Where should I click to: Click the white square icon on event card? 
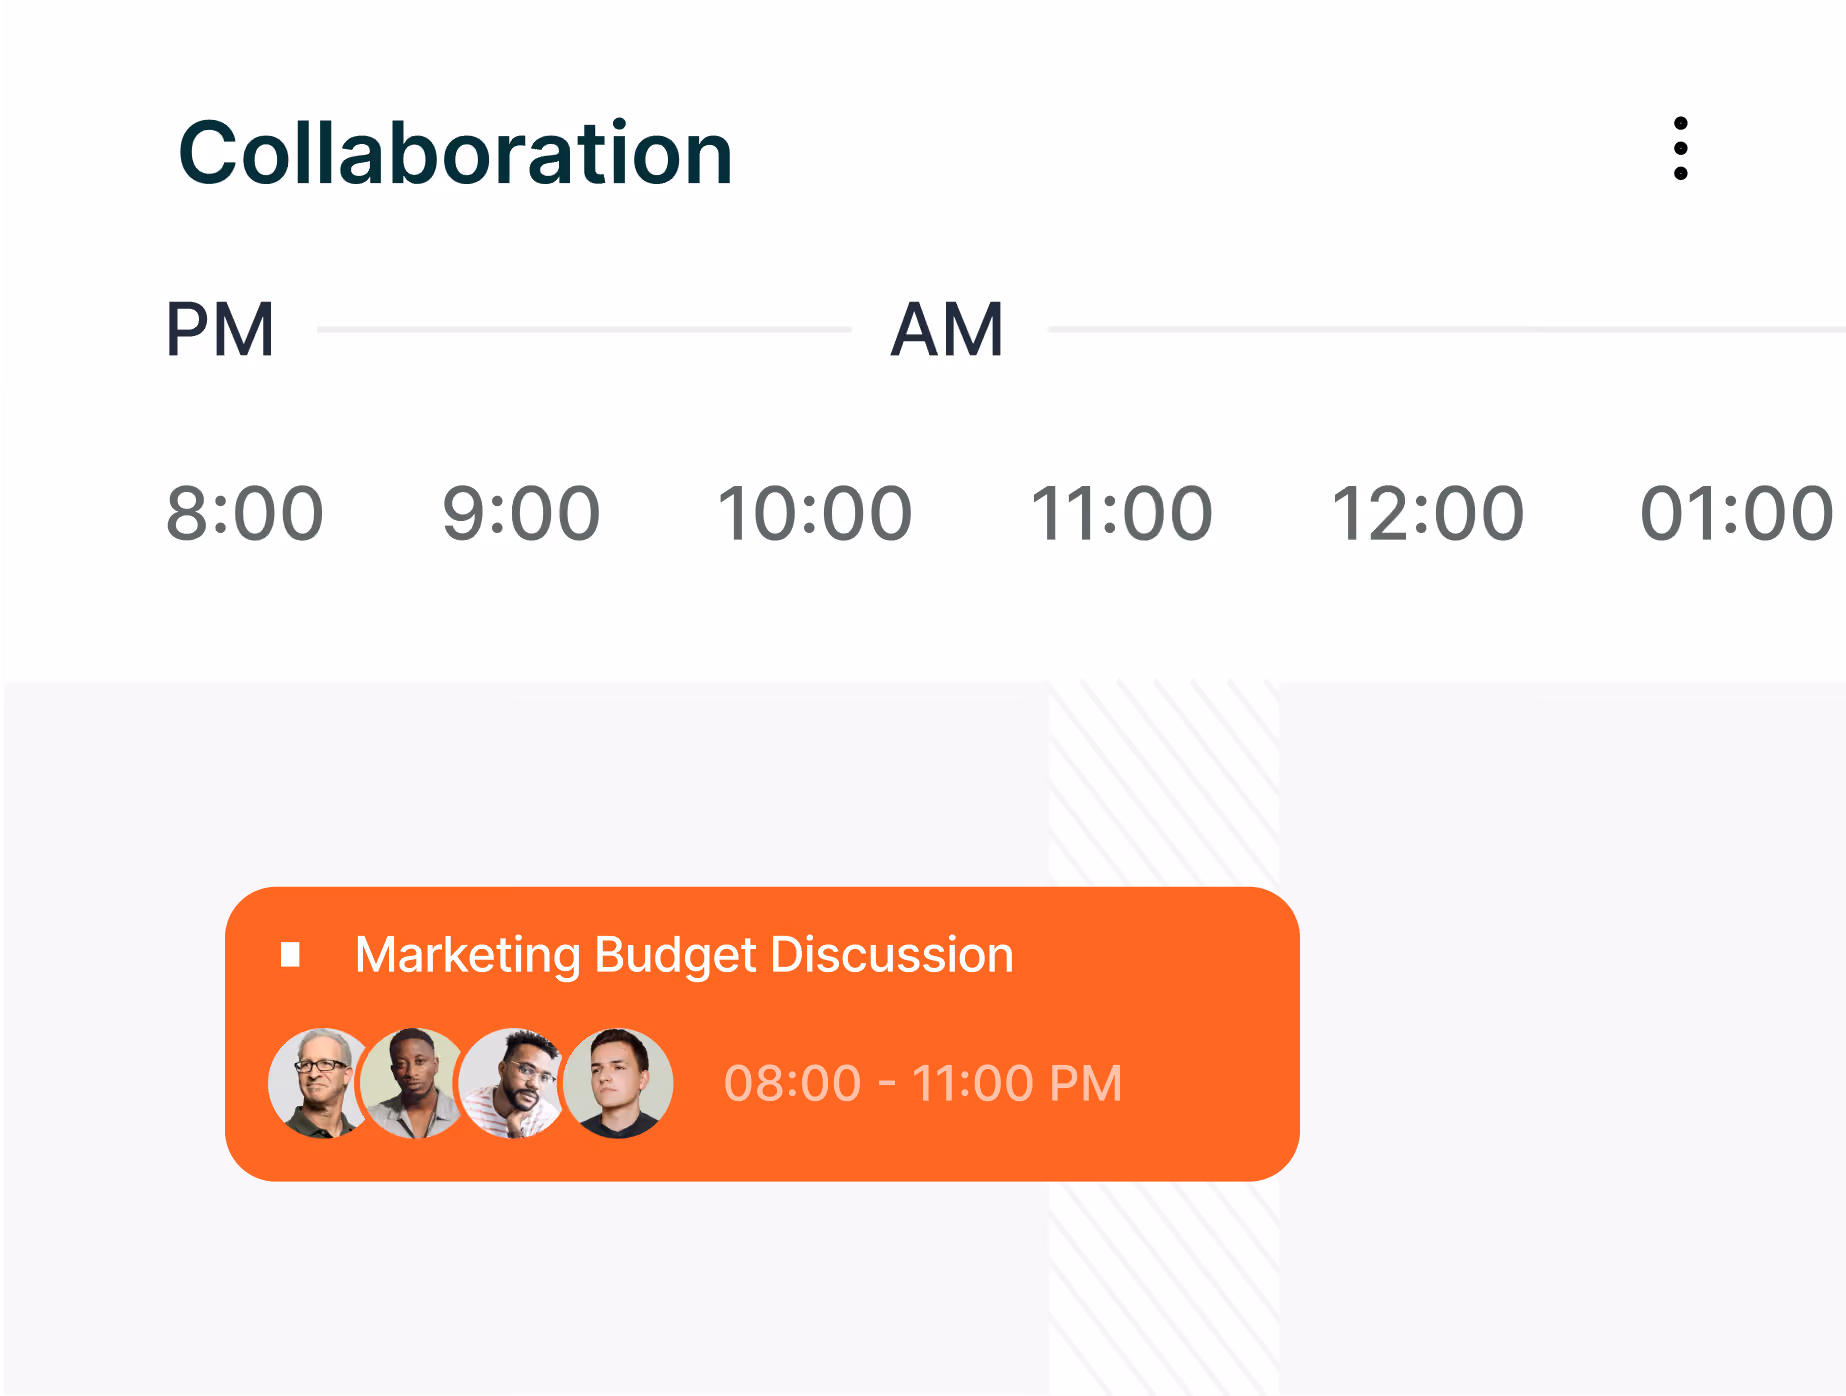point(290,954)
